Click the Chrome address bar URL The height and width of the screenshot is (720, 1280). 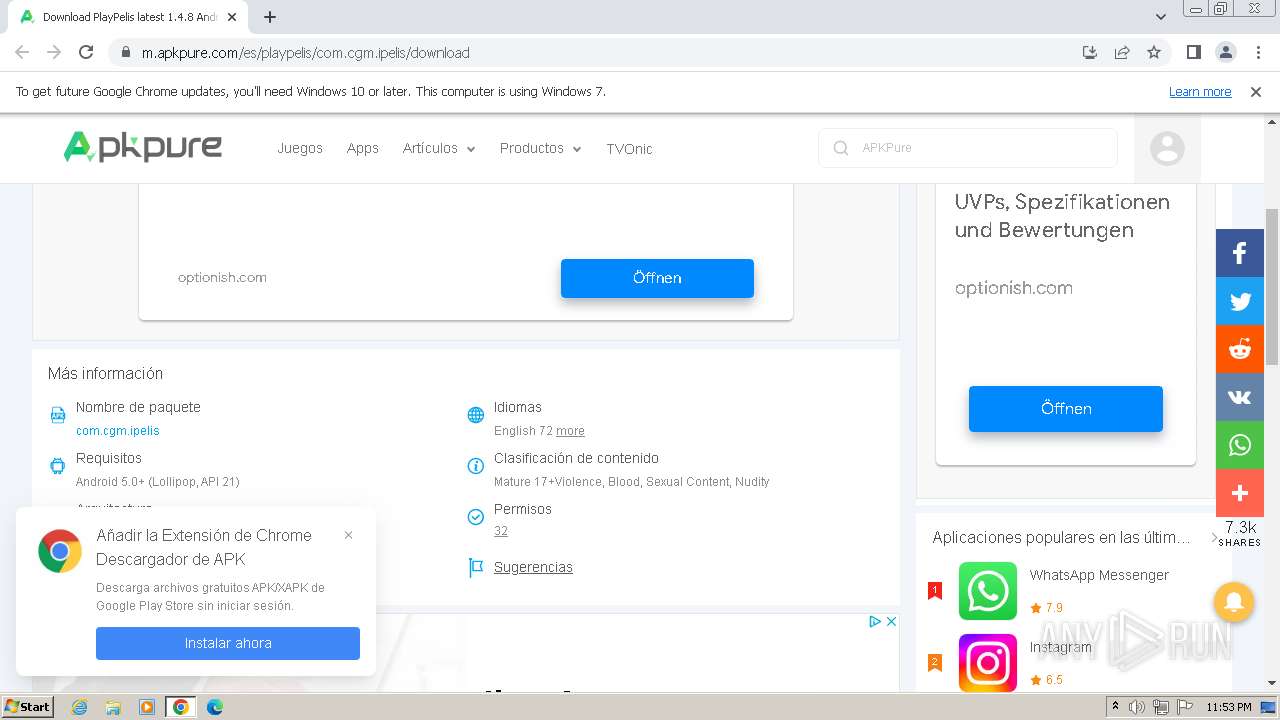(306, 52)
